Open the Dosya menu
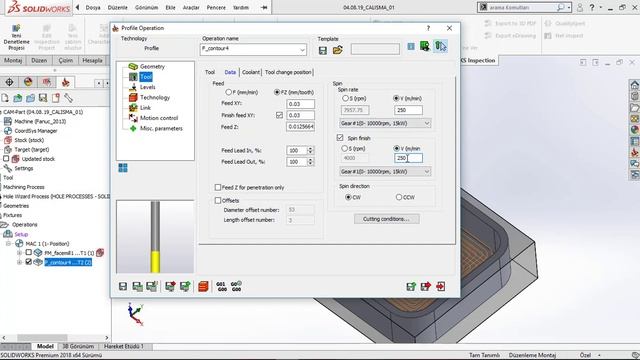640x360 pixels. (x=93, y=7)
